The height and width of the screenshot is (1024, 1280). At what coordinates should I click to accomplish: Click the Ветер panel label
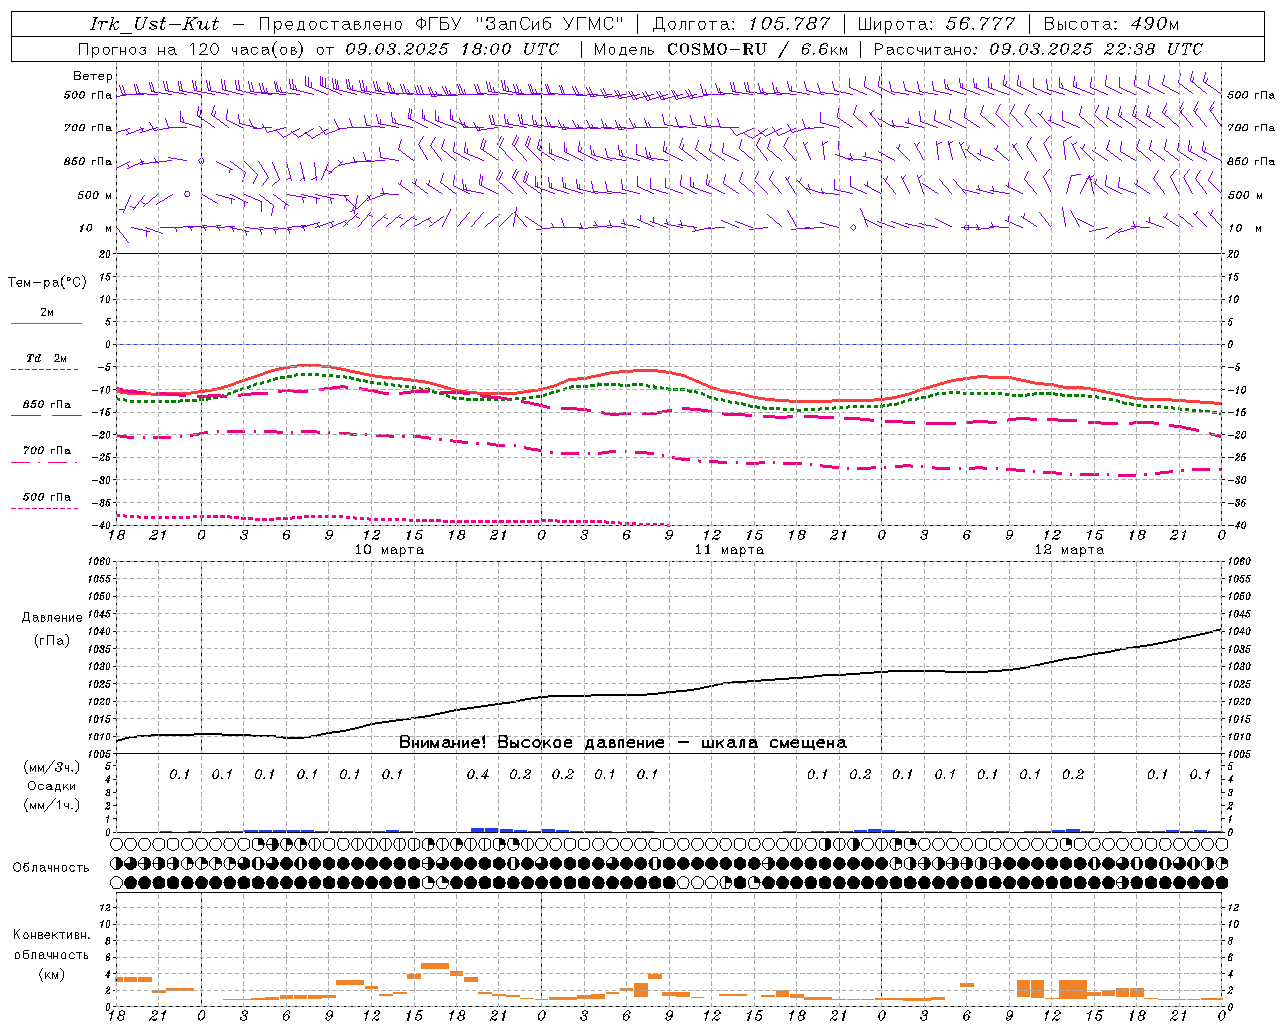92,75
